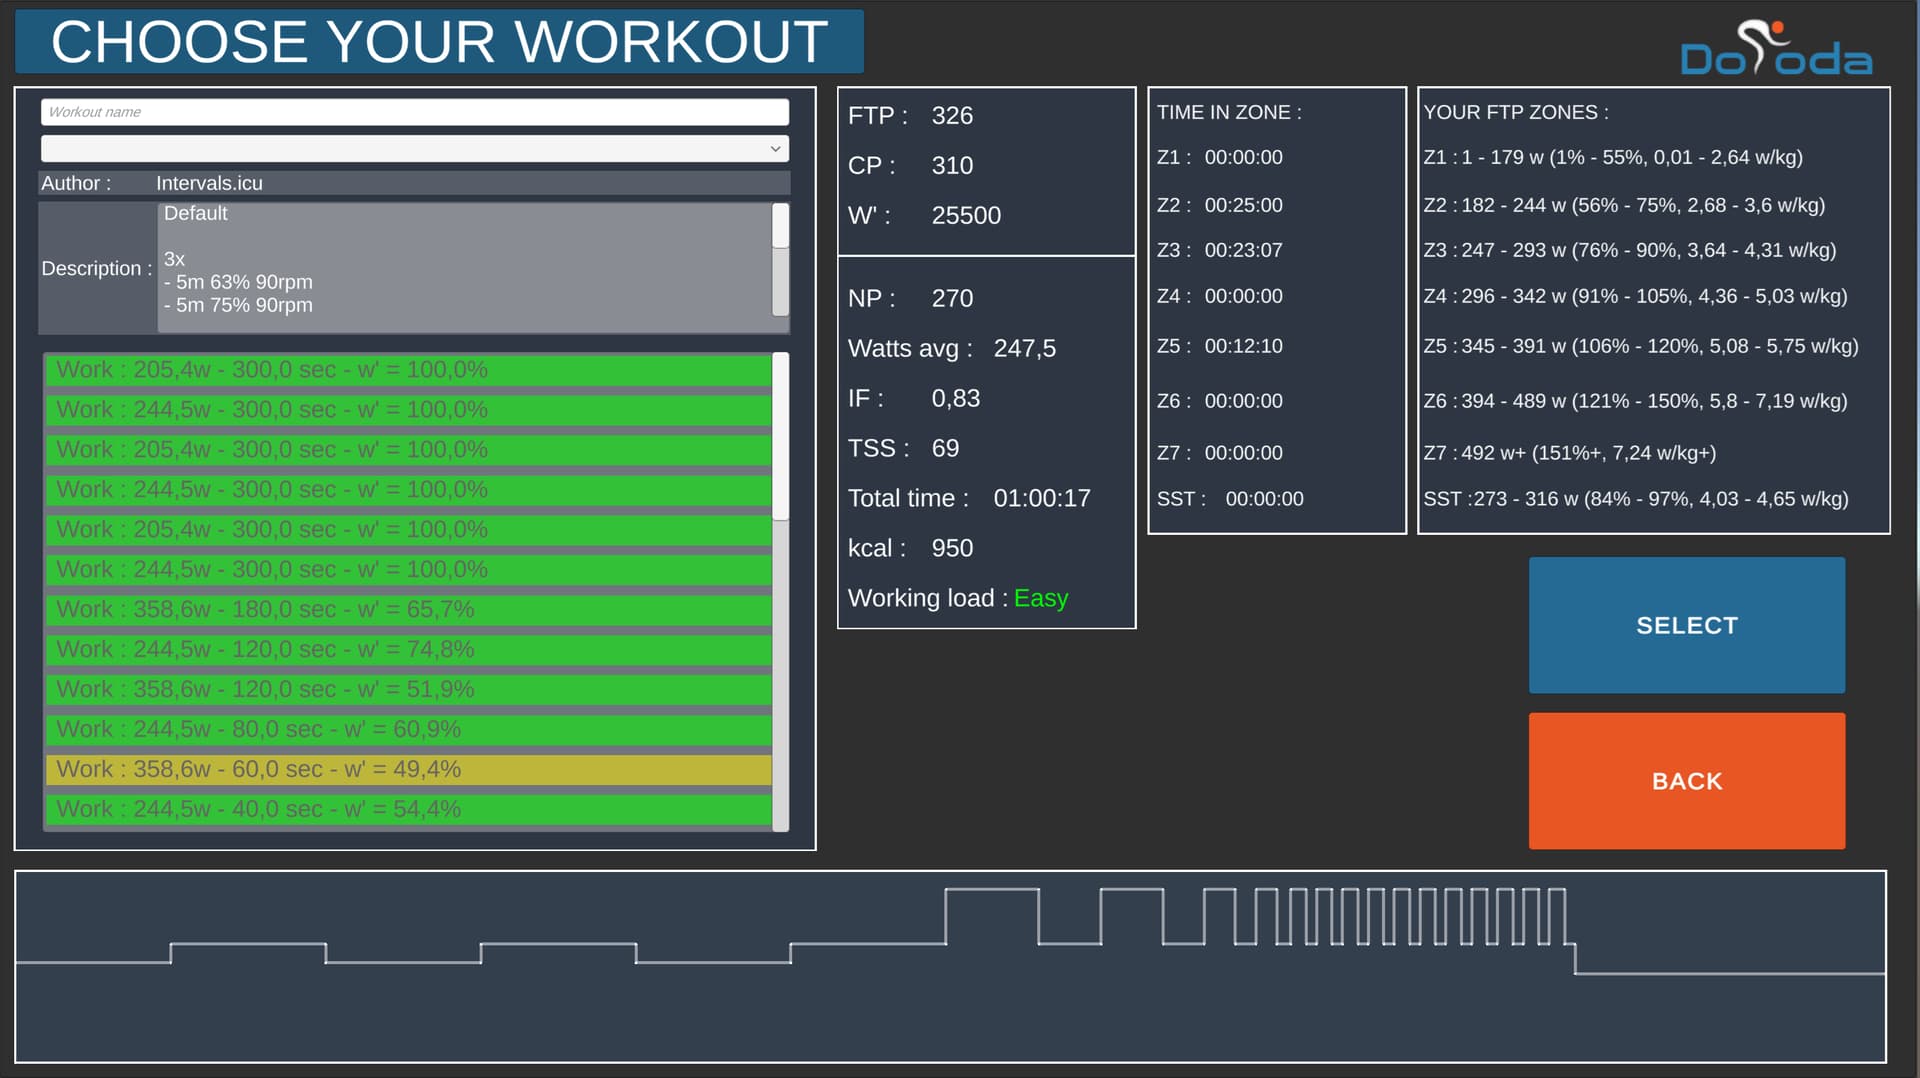The image size is (1920, 1078).
Task: Click the green Easy working load label
Action: coord(1040,598)
